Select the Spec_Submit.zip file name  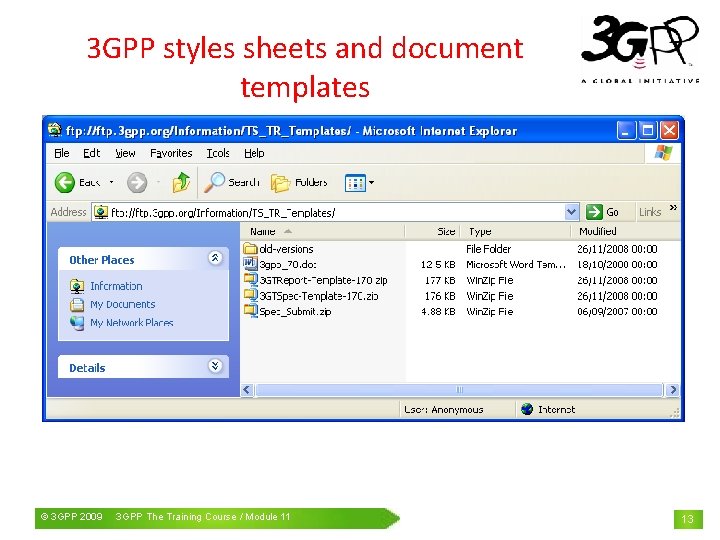click(x=295, y=311)
